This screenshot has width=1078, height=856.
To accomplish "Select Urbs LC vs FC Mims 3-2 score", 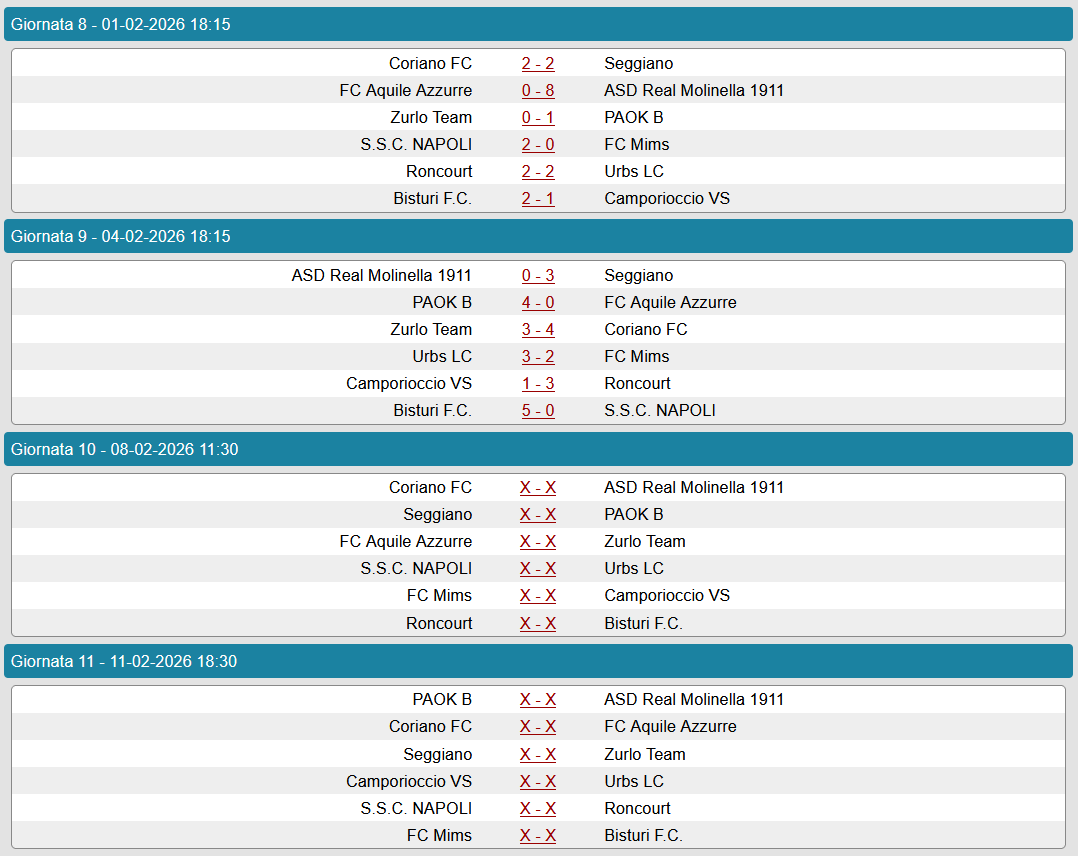I will [x=538, y=357].
